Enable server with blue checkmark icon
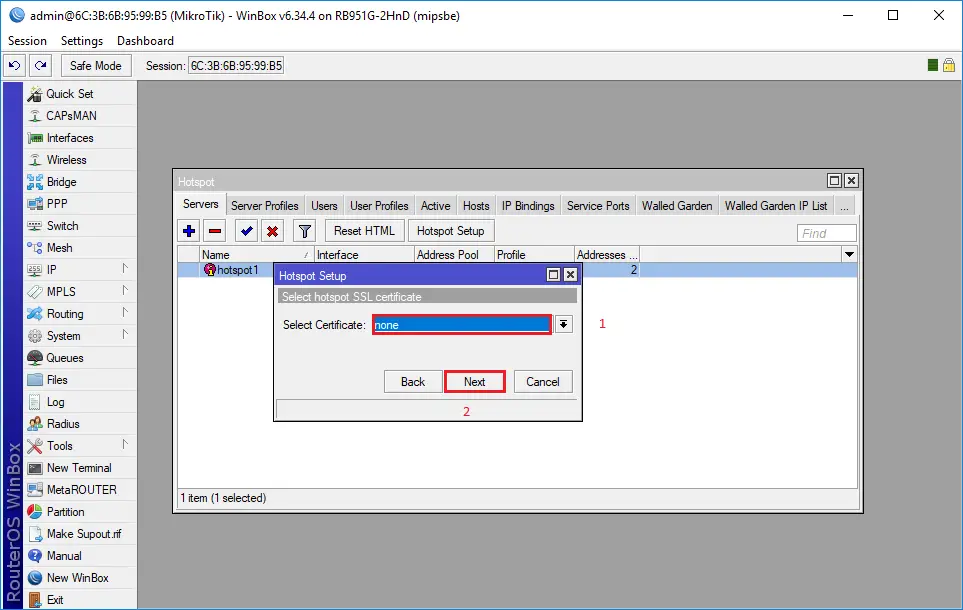This screenshot has height=610, width=963. [x=247, y=231]
